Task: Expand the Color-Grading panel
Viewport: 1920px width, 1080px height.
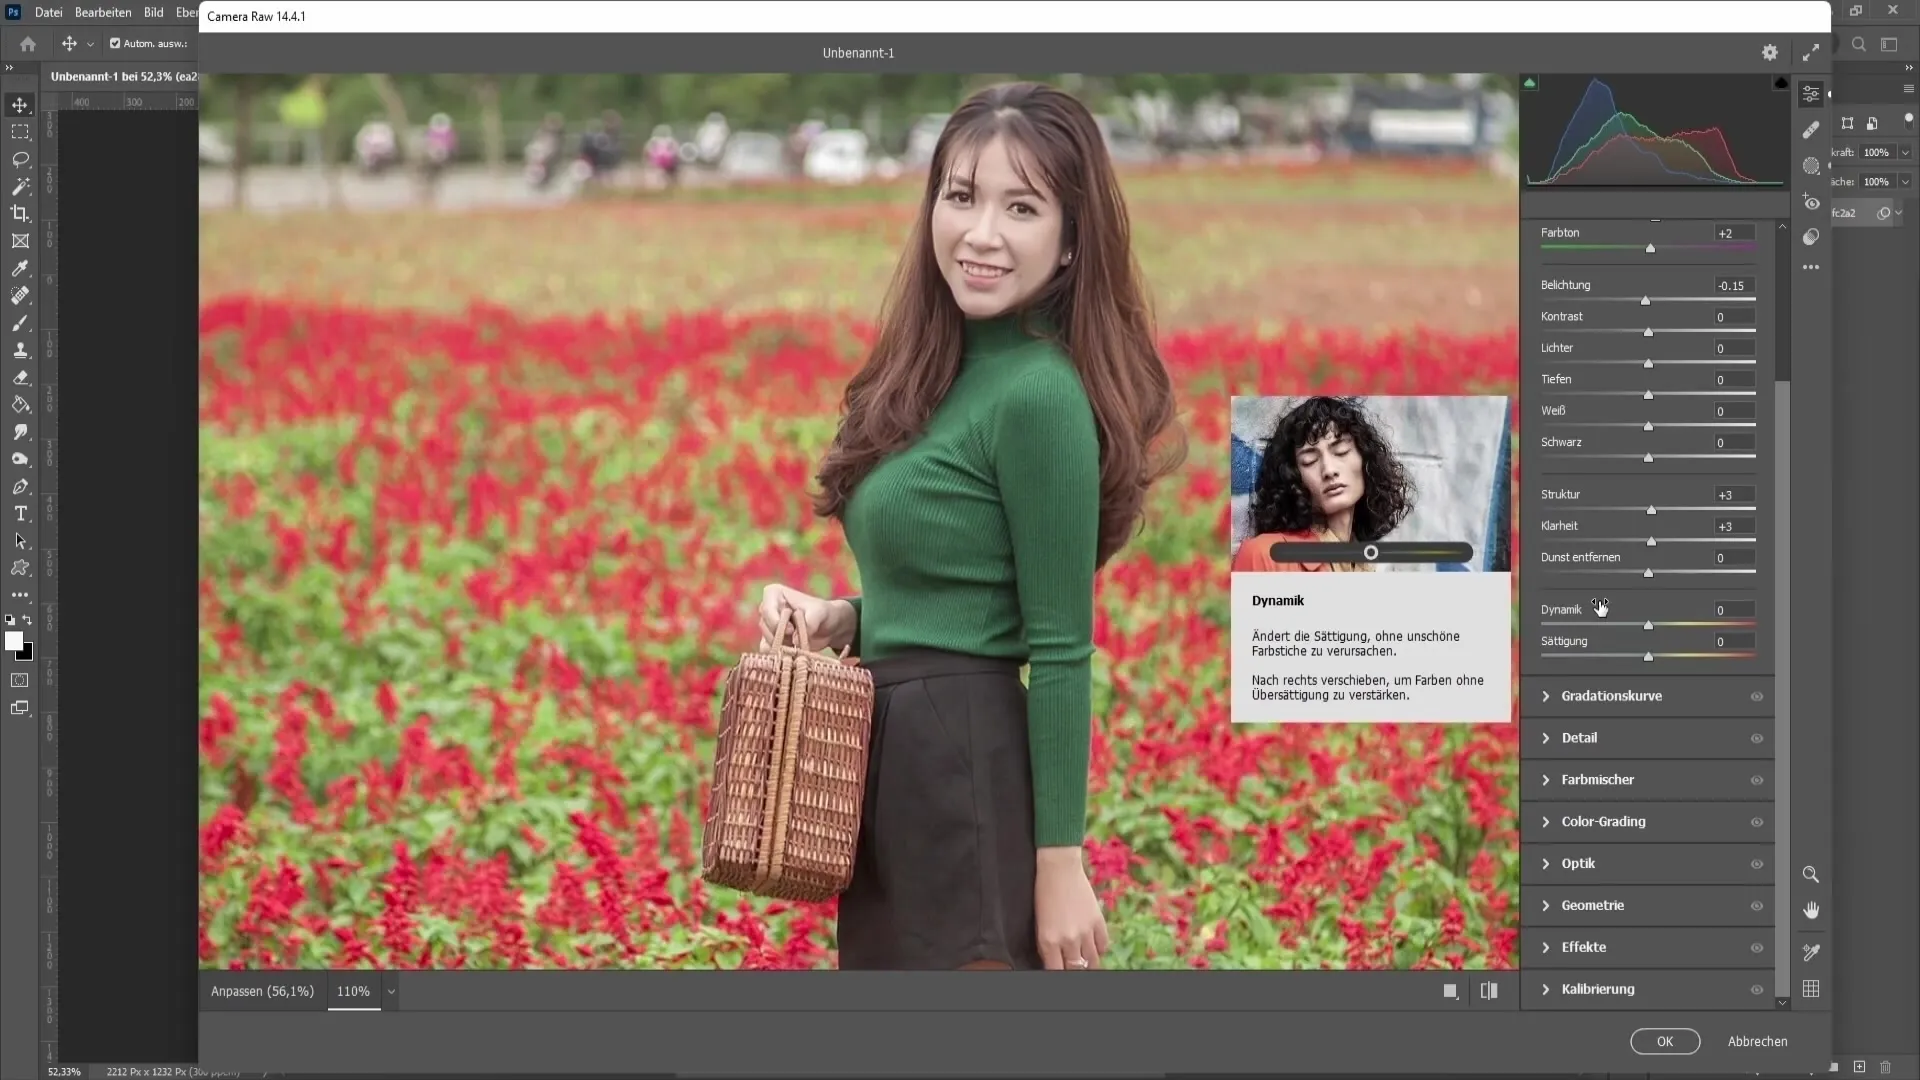Action: pyautogui.click(x=1546, y=822)
